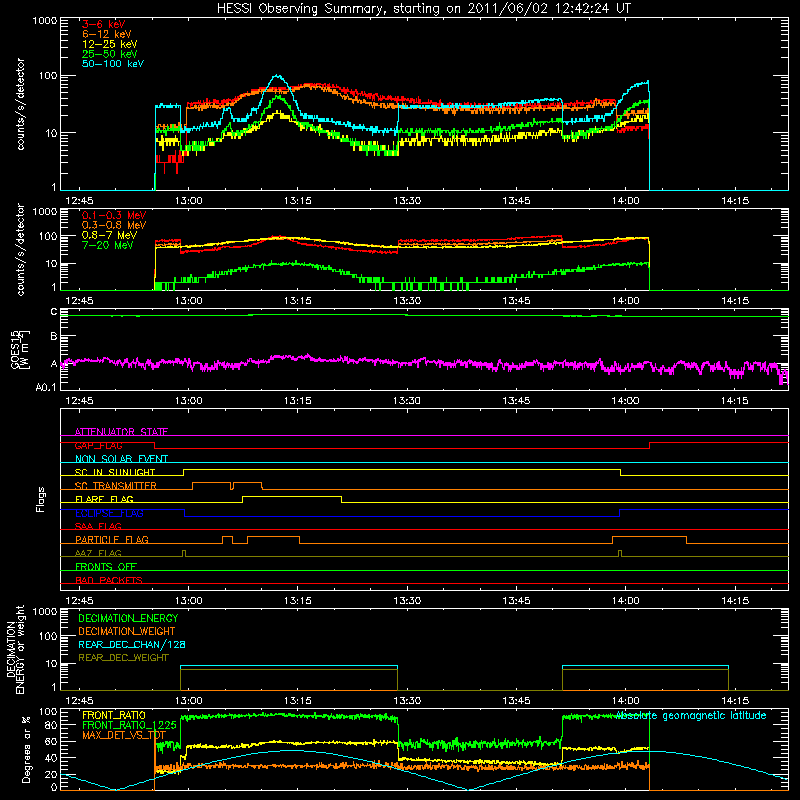Click the 50-100 keV peak near 13:12
The width and height of the screenshot is (800, 800).
point(277,76)
